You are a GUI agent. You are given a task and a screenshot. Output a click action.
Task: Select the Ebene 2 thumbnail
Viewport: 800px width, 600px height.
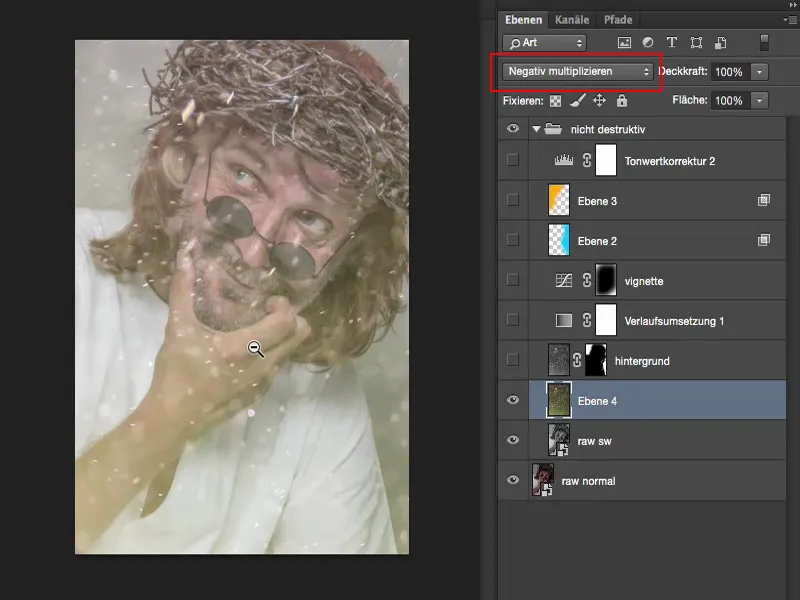559,240
